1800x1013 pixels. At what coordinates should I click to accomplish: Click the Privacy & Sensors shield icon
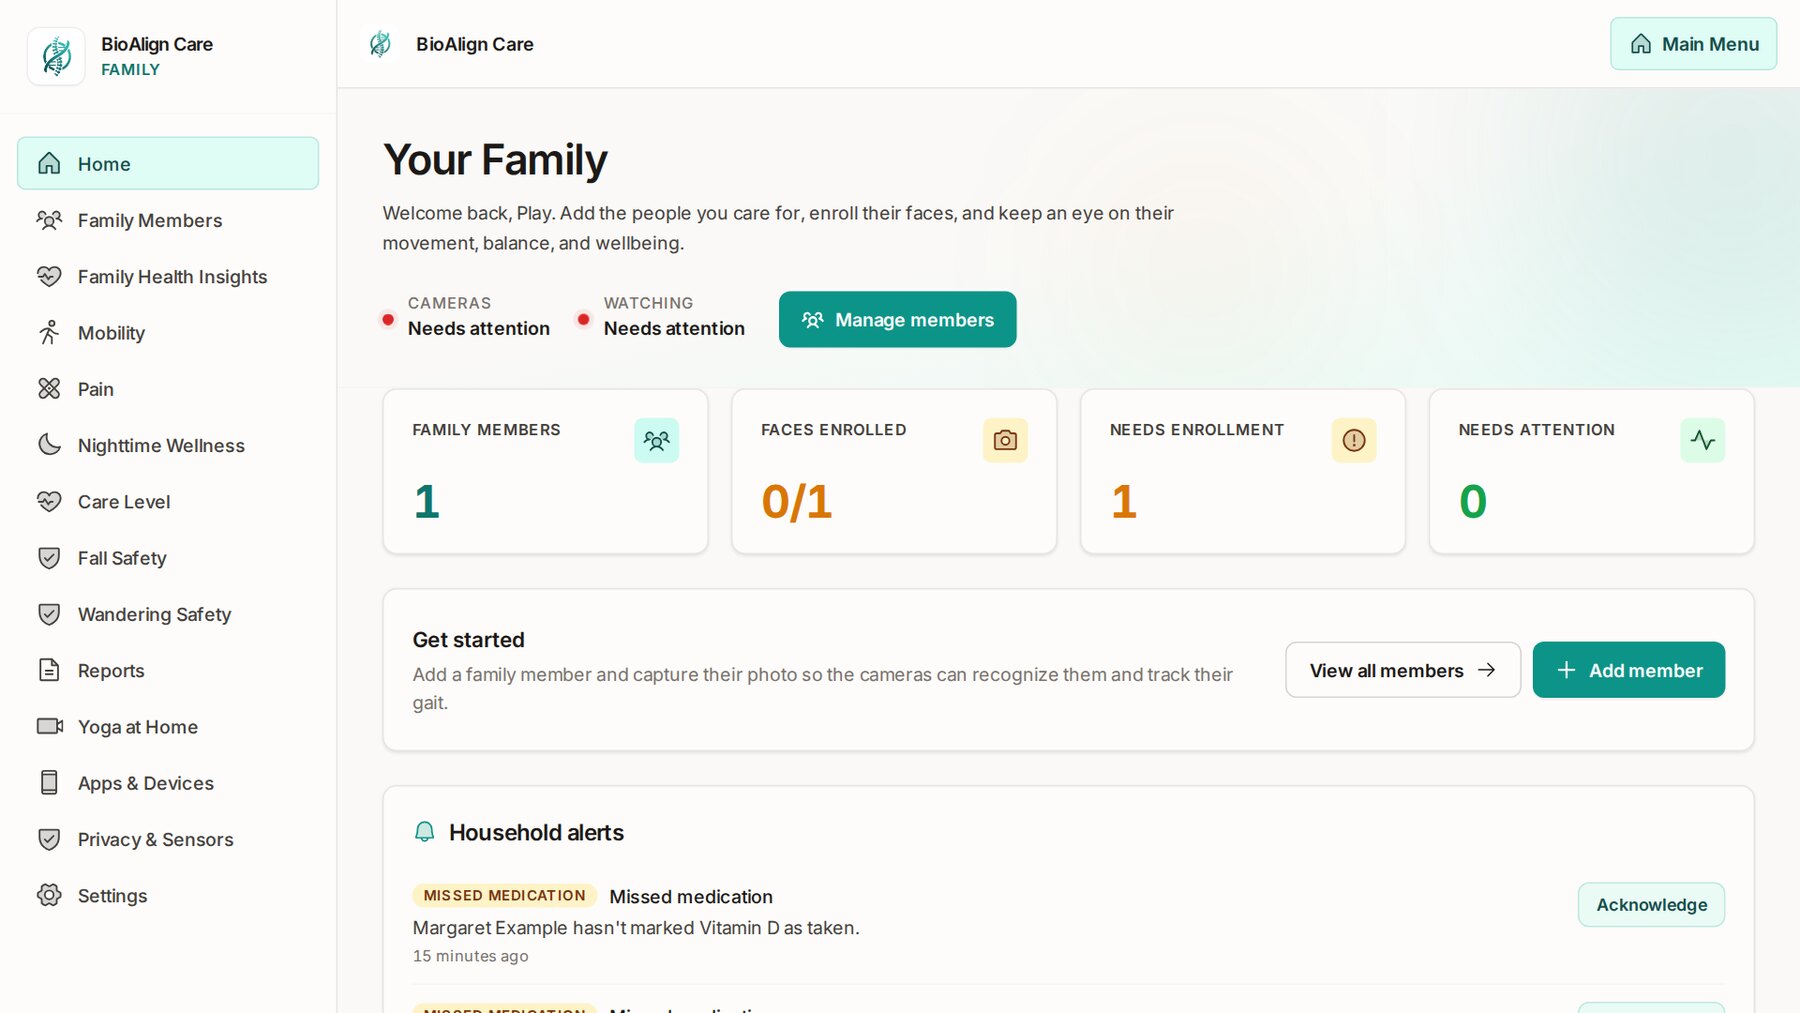click(x=49, y=839)
